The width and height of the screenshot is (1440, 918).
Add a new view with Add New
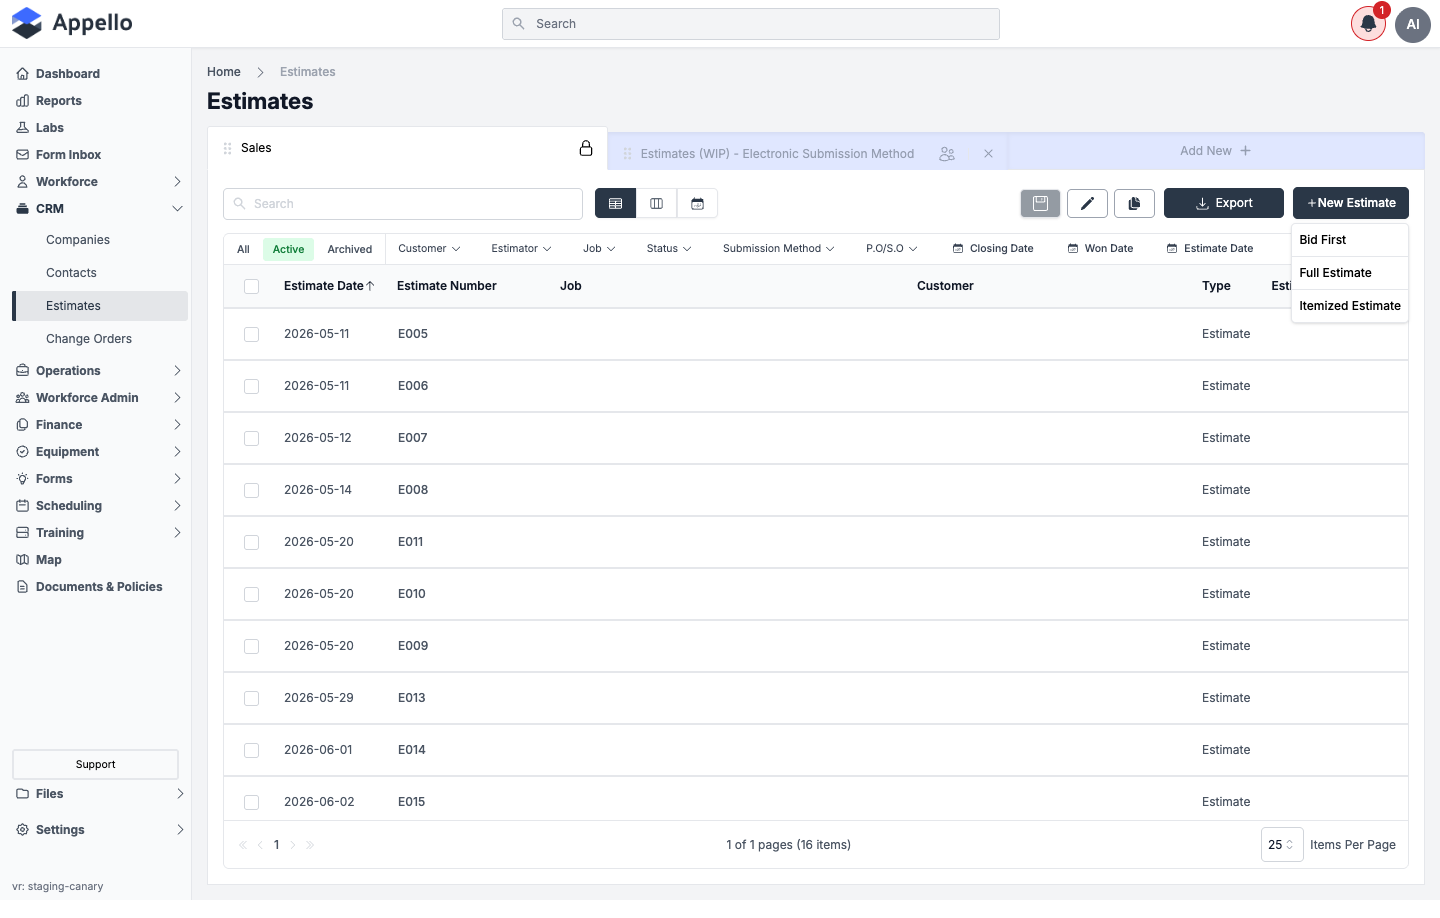(1215, 151)
